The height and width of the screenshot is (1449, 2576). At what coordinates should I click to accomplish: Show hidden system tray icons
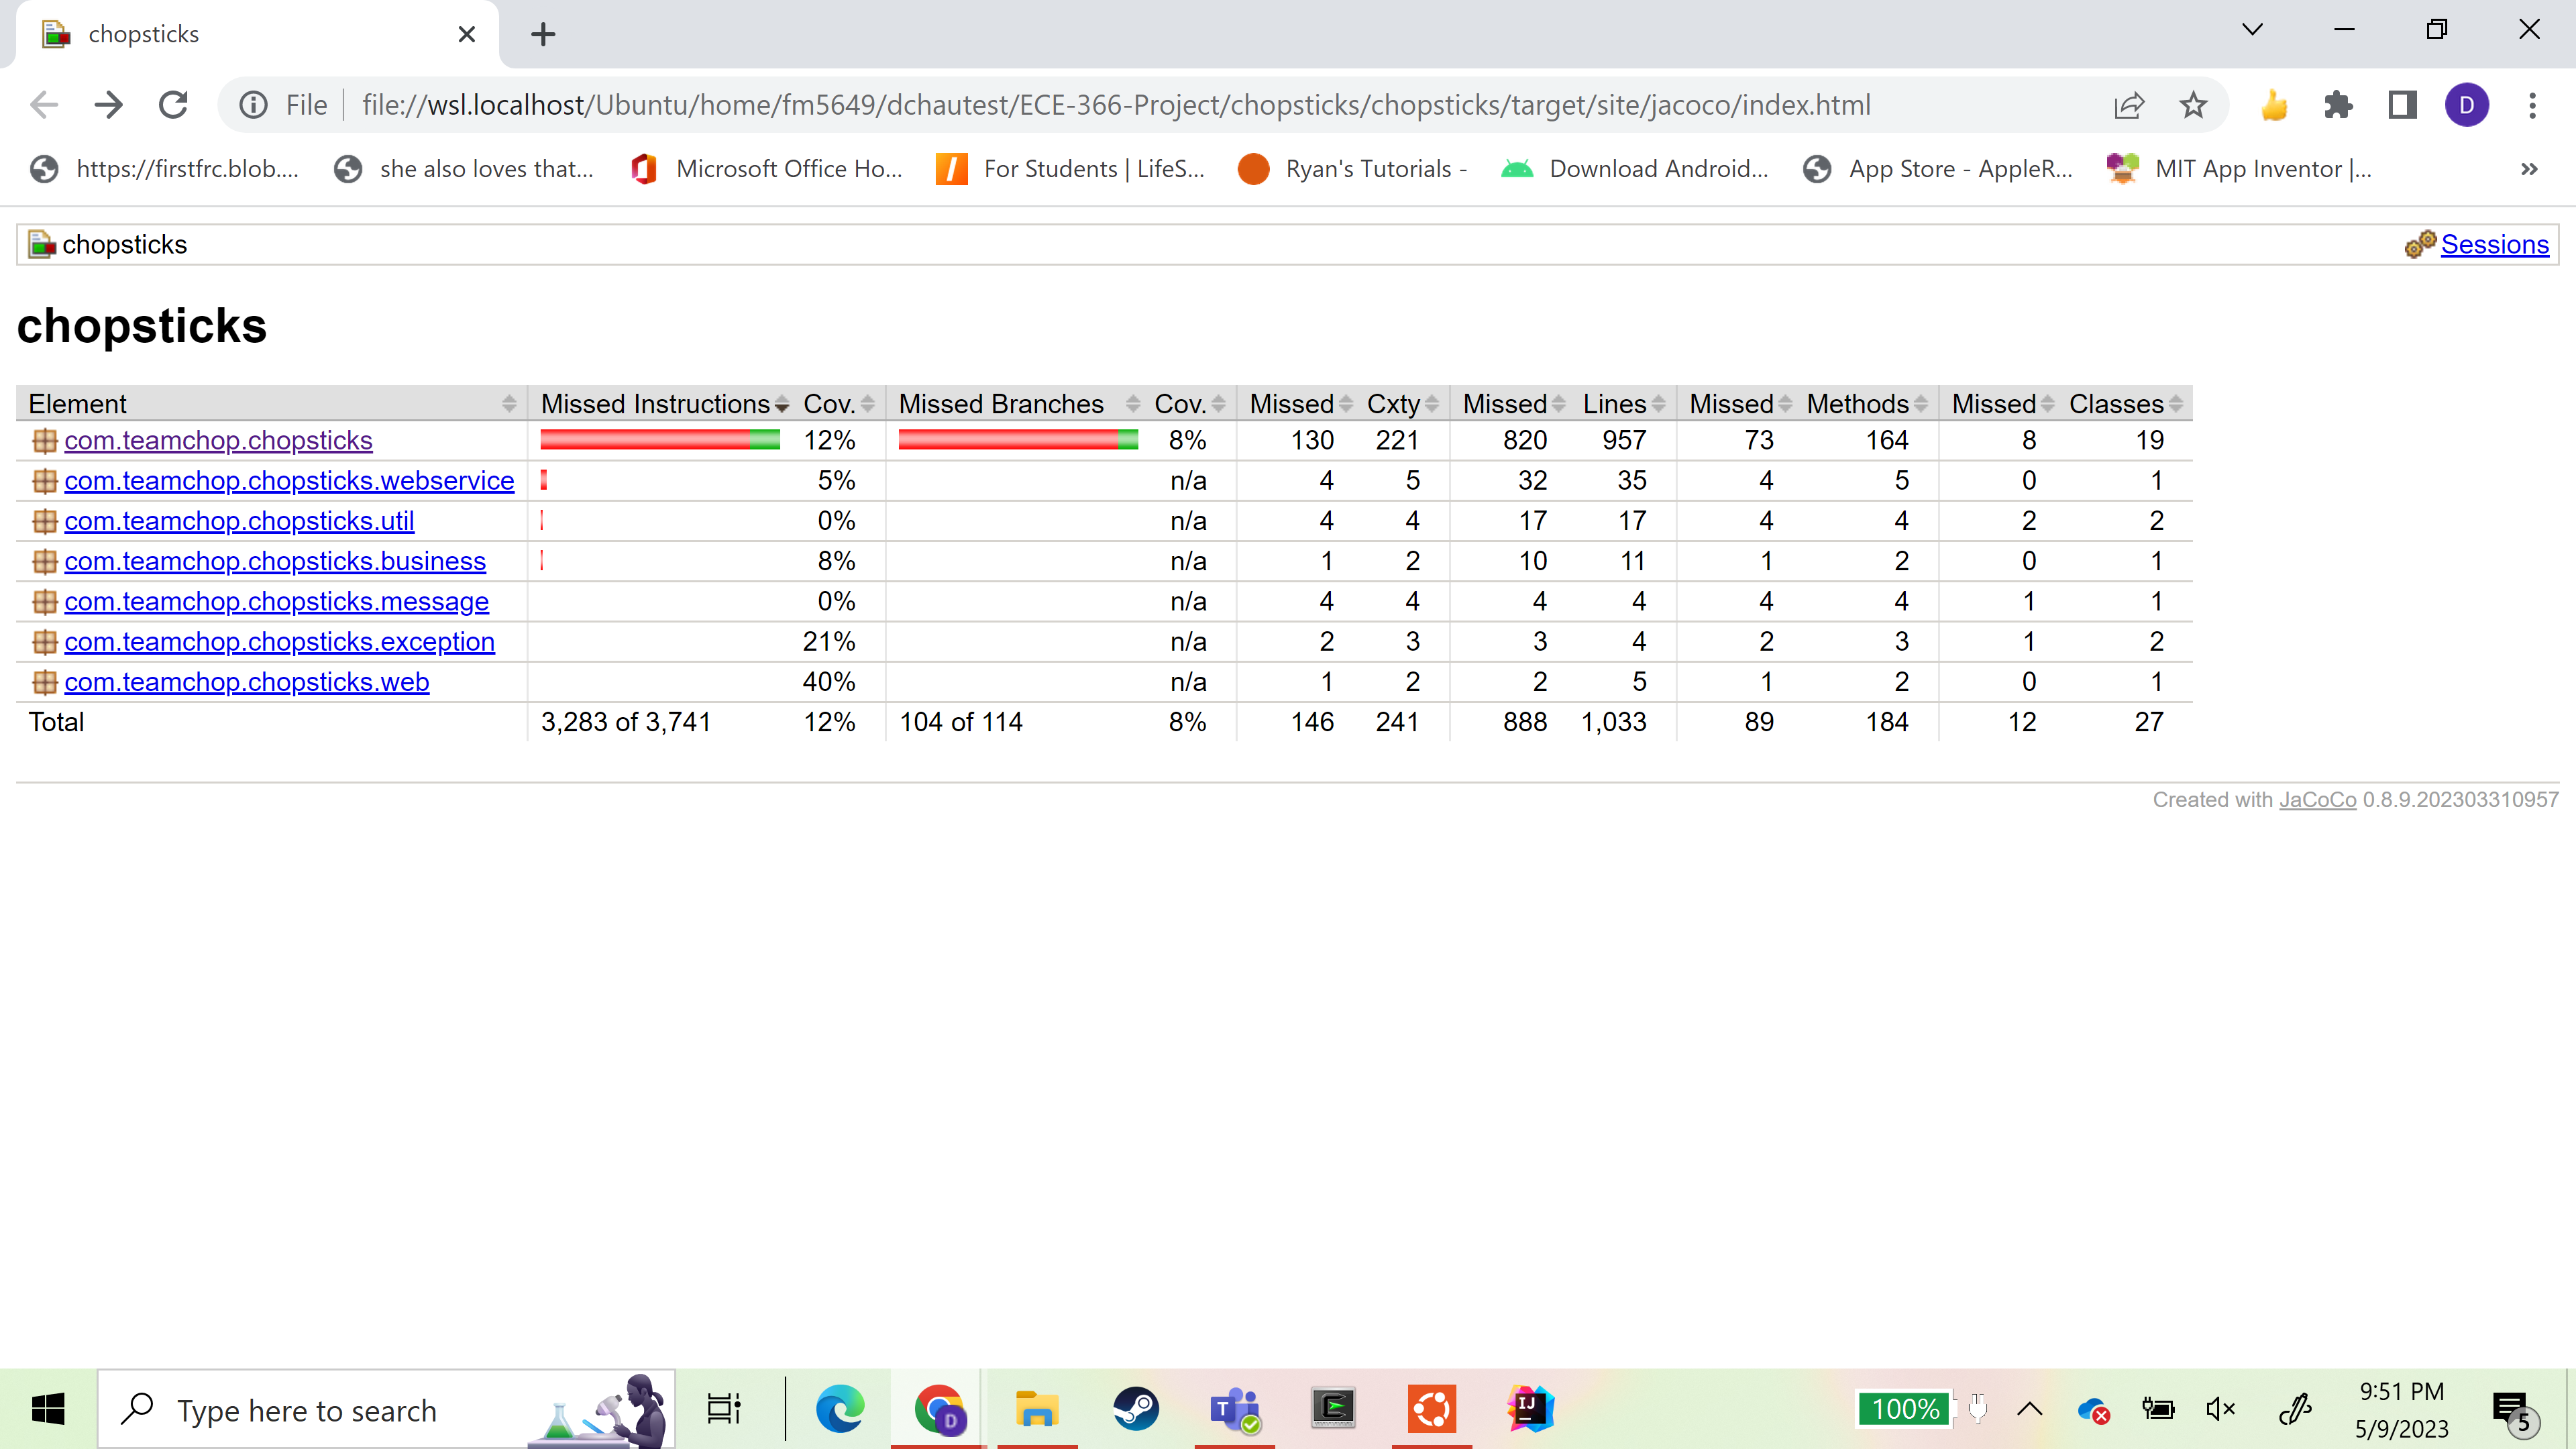2030,1409
